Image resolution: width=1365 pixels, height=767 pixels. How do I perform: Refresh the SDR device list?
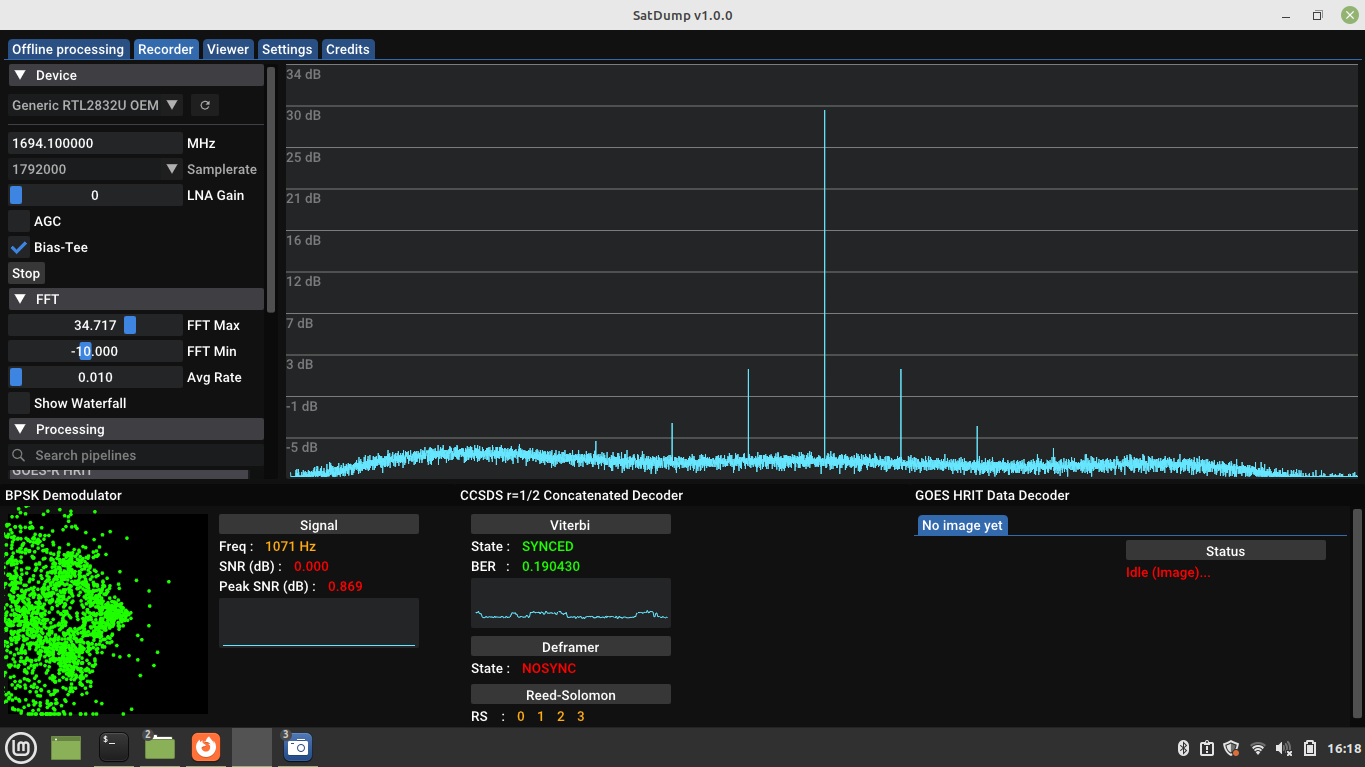pos(205,104)
